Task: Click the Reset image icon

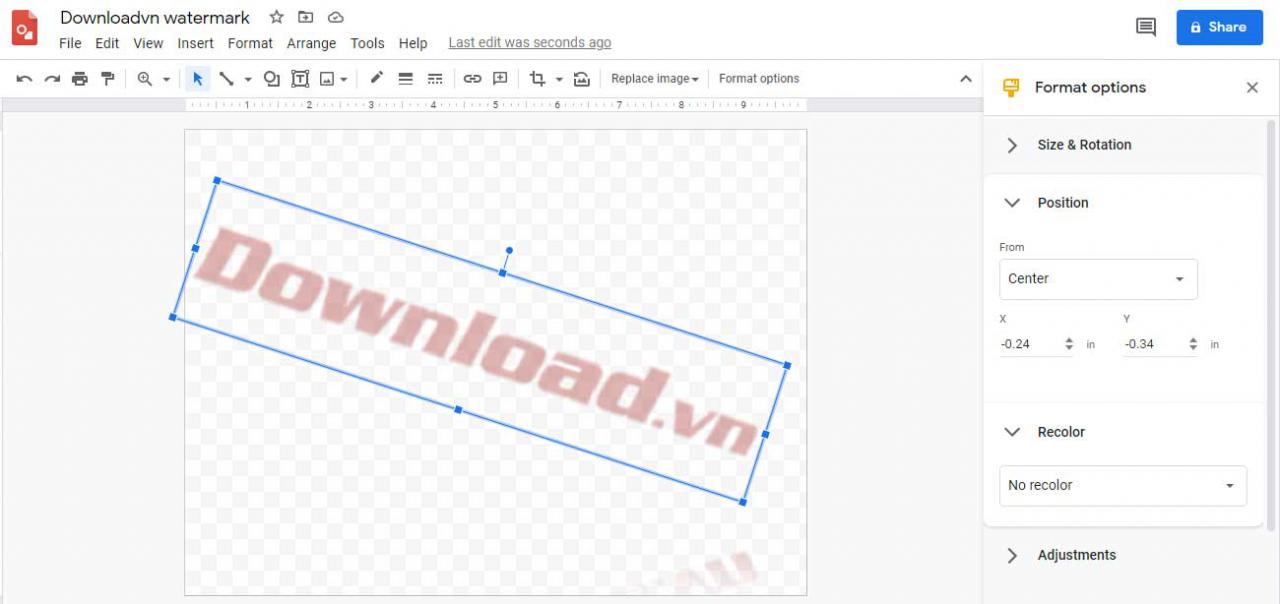Action: 582,79
